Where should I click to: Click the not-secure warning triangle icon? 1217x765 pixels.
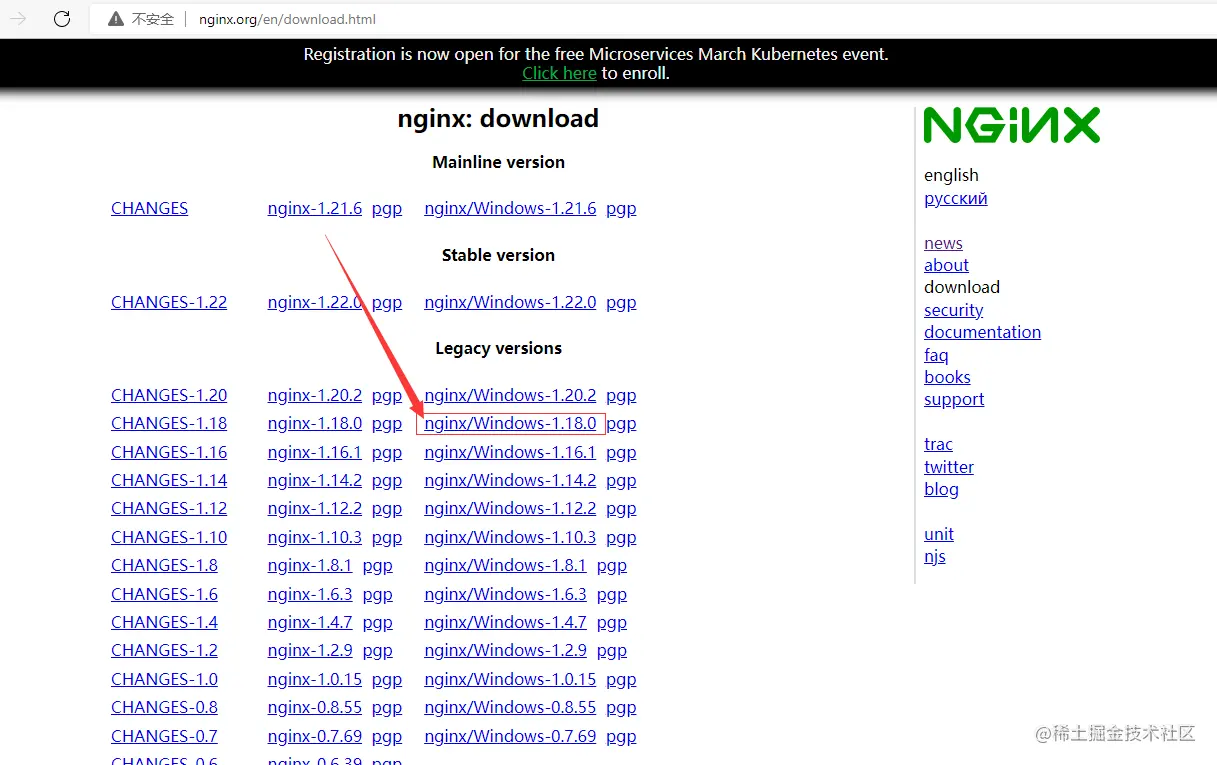(x=116, y=19)
